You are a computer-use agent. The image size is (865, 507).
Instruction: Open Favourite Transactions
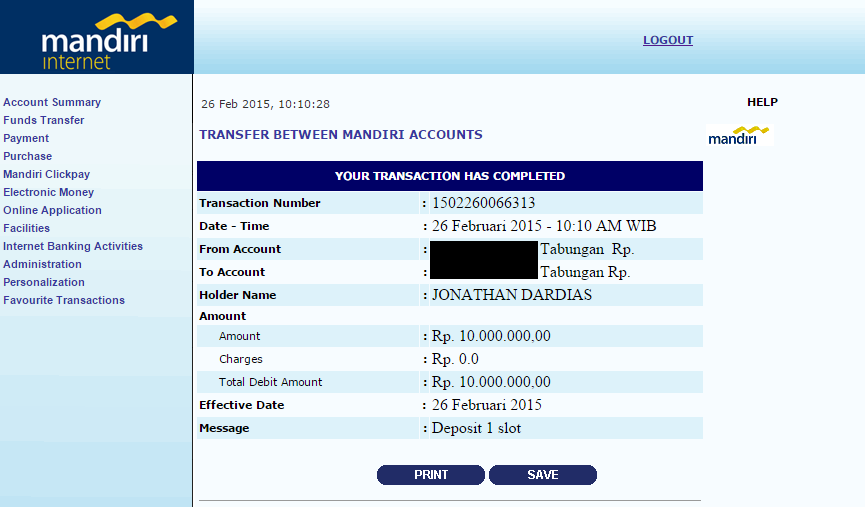(x=64, y=300)
